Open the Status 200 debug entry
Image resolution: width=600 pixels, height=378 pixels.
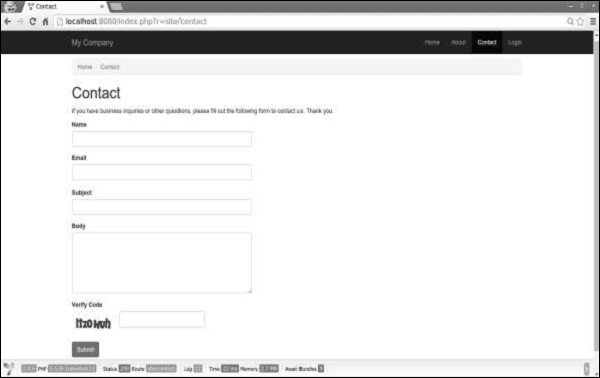coord(116,368)
